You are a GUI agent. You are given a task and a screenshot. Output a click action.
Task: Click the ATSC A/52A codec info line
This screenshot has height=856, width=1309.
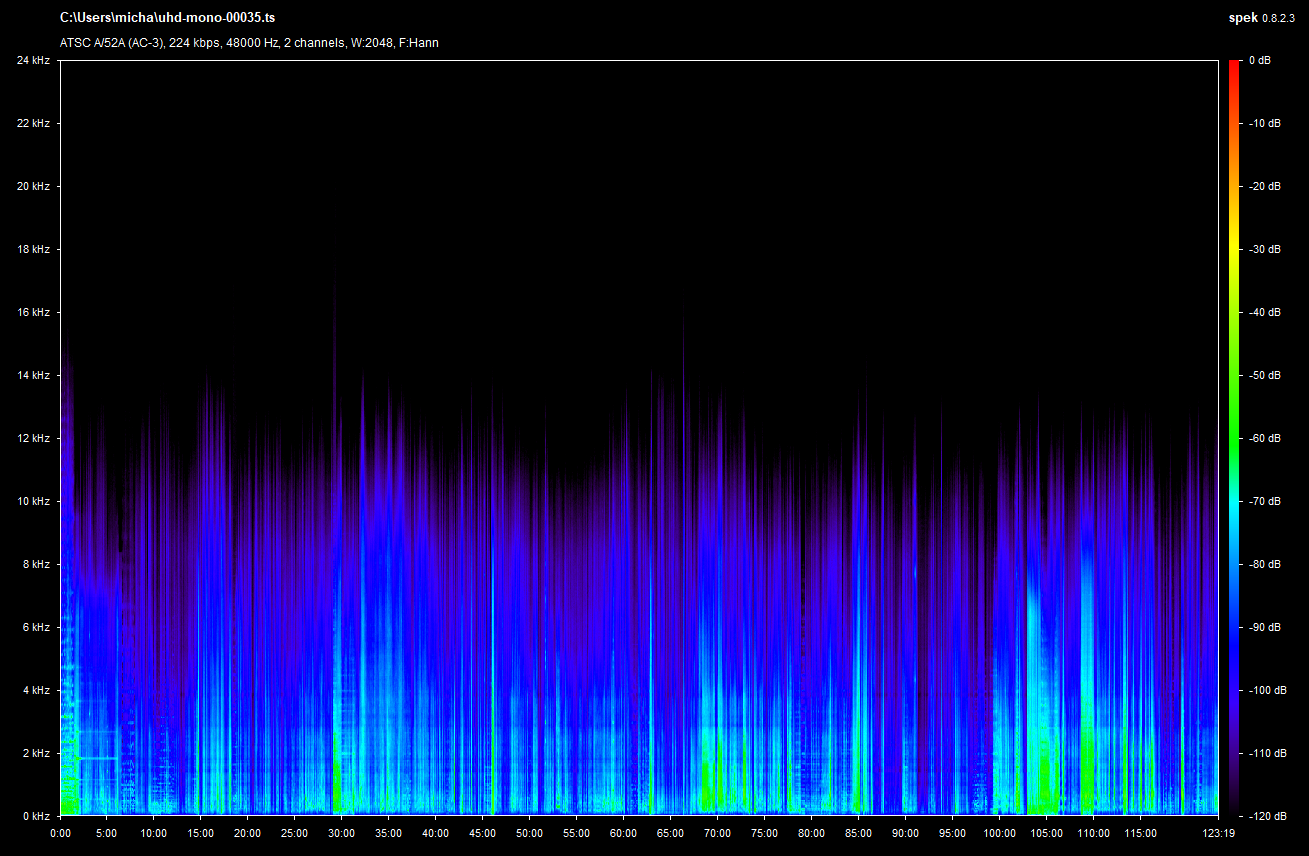[249, 43]
